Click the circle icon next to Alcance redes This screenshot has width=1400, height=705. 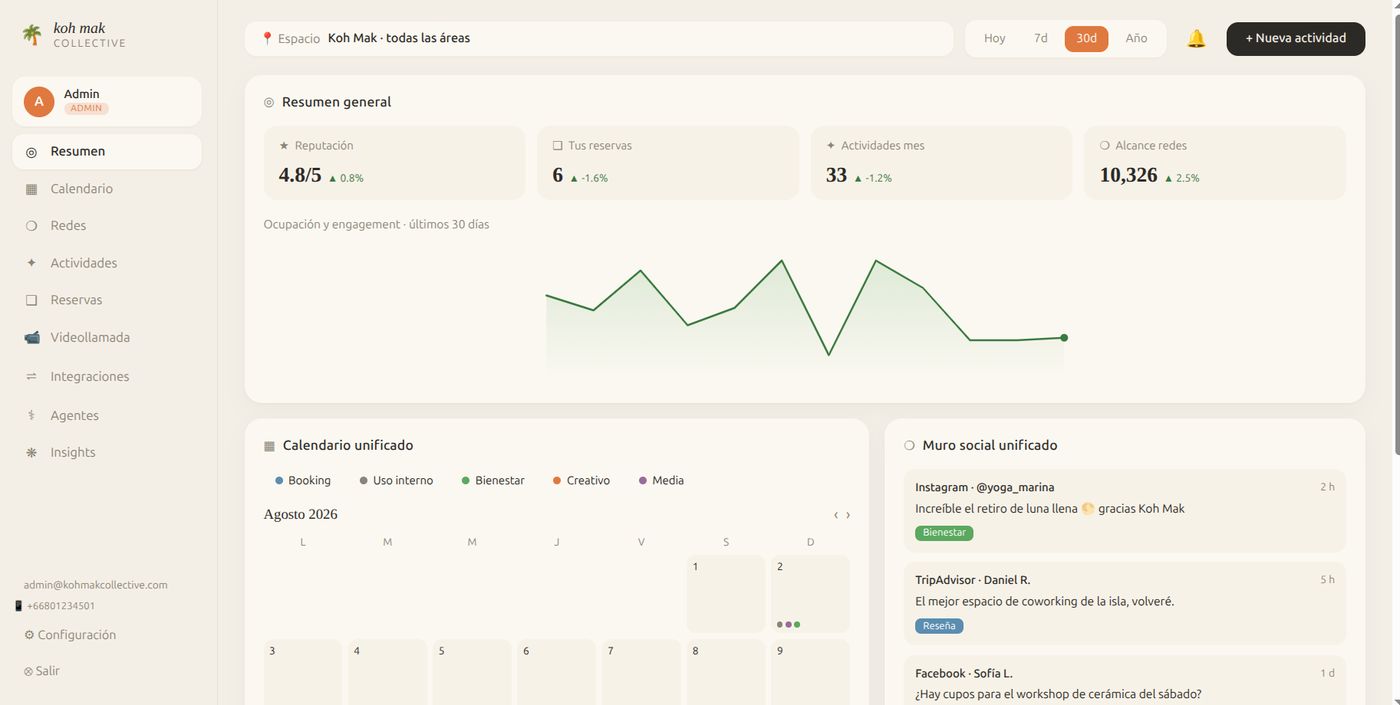(x=1105, y=146)
